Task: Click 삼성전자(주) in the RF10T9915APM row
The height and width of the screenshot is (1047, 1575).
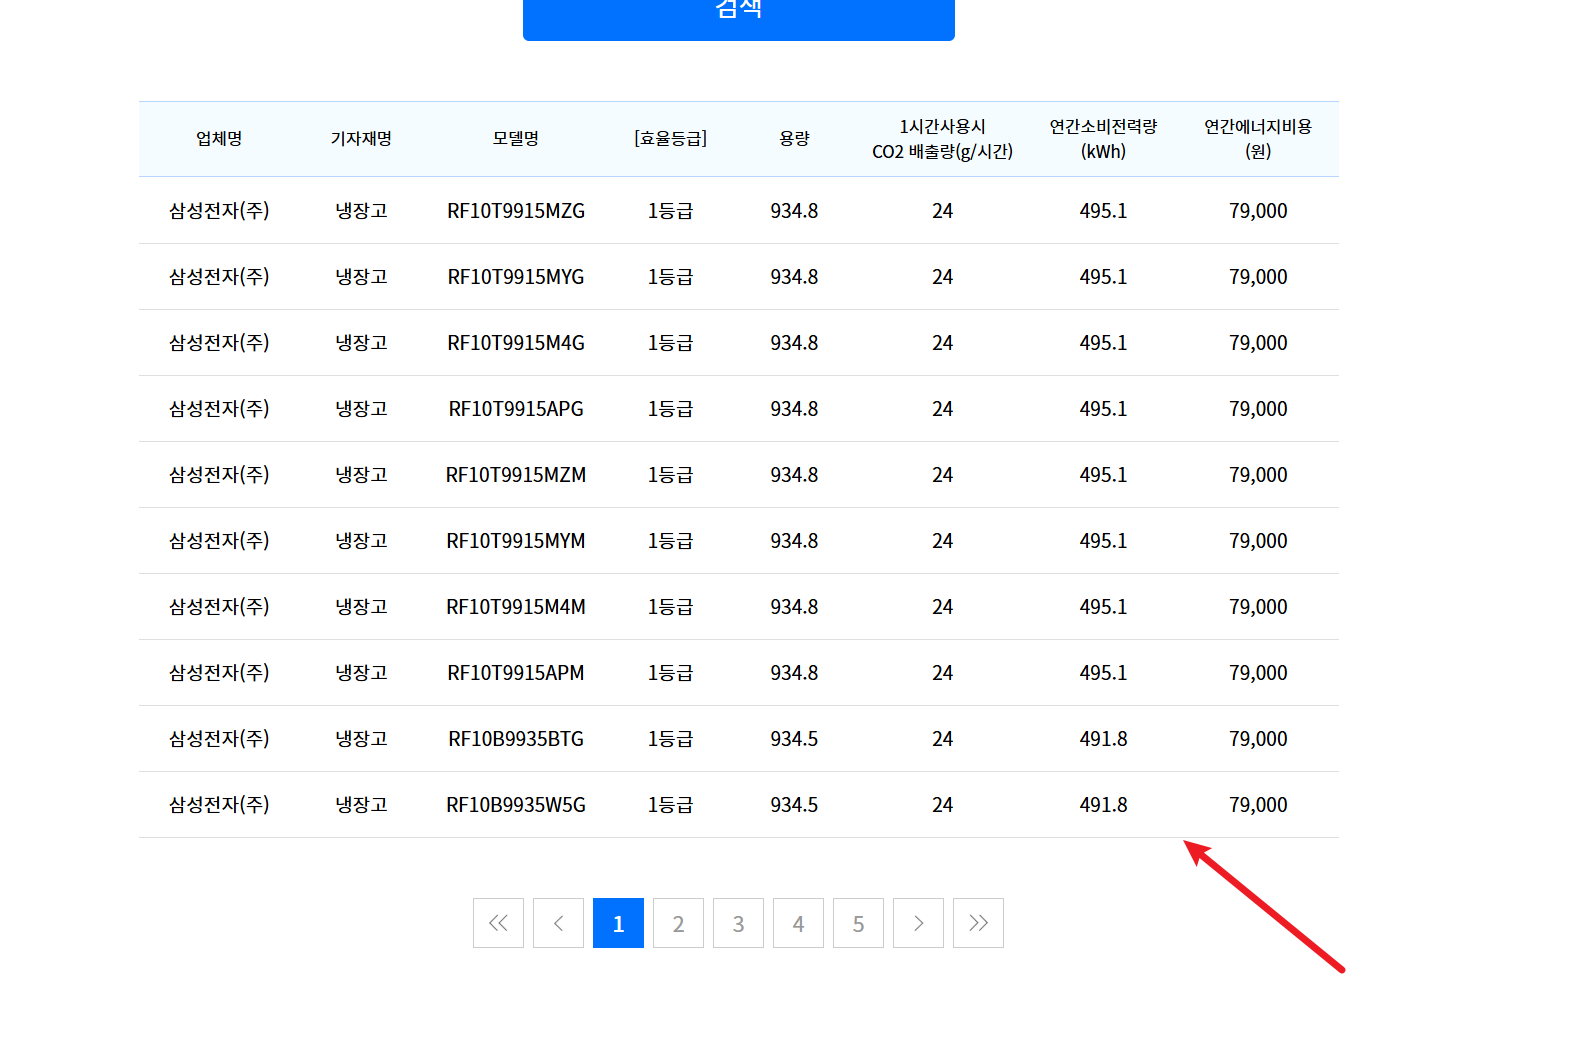Action: [x=219, y=673]
